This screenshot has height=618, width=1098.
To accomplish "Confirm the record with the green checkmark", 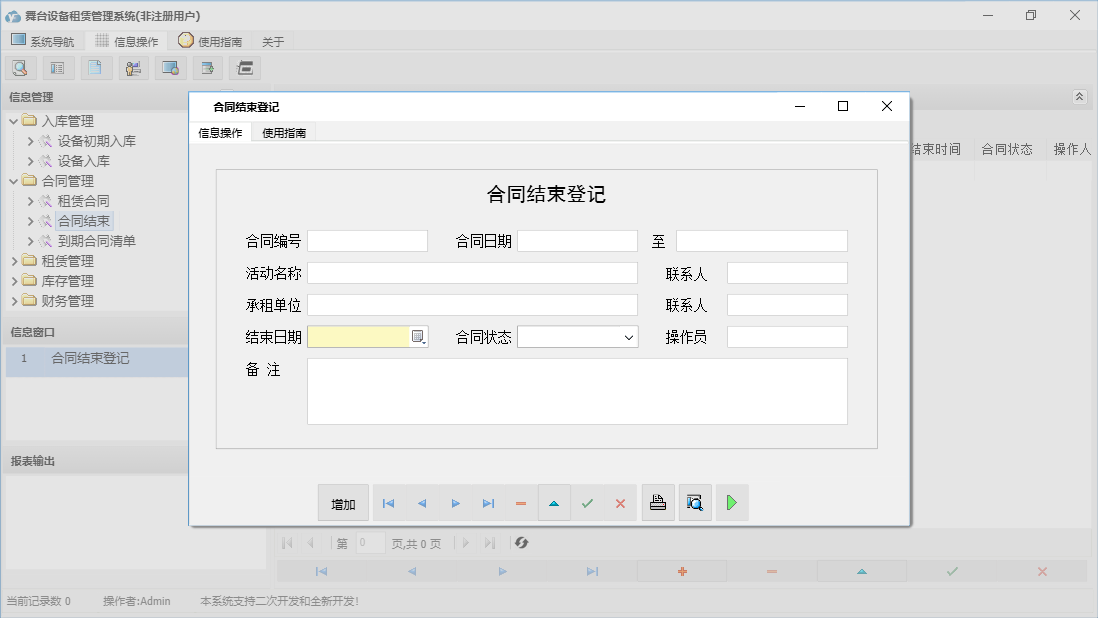I will [x=588, y=503].
